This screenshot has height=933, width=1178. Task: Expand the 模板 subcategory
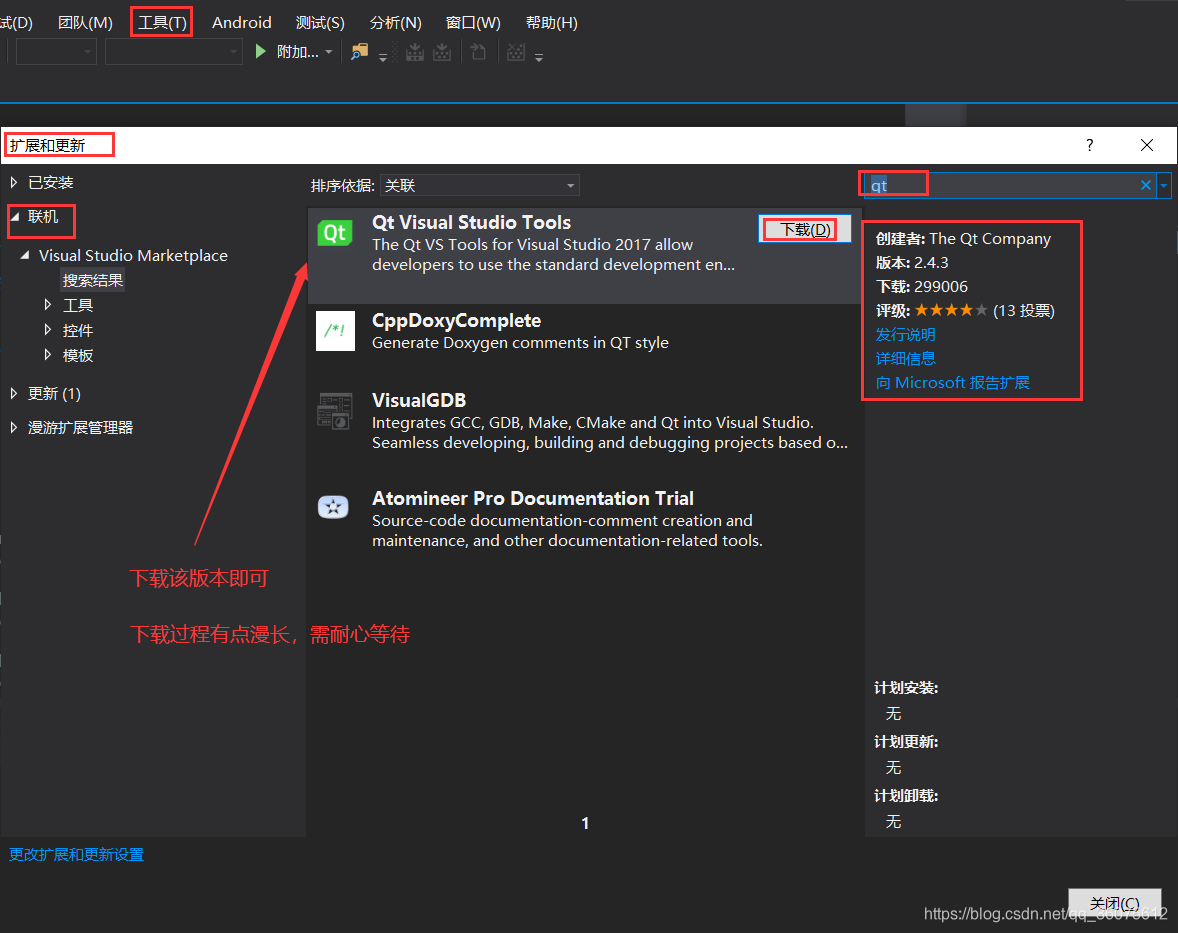[x=48, y=355]
